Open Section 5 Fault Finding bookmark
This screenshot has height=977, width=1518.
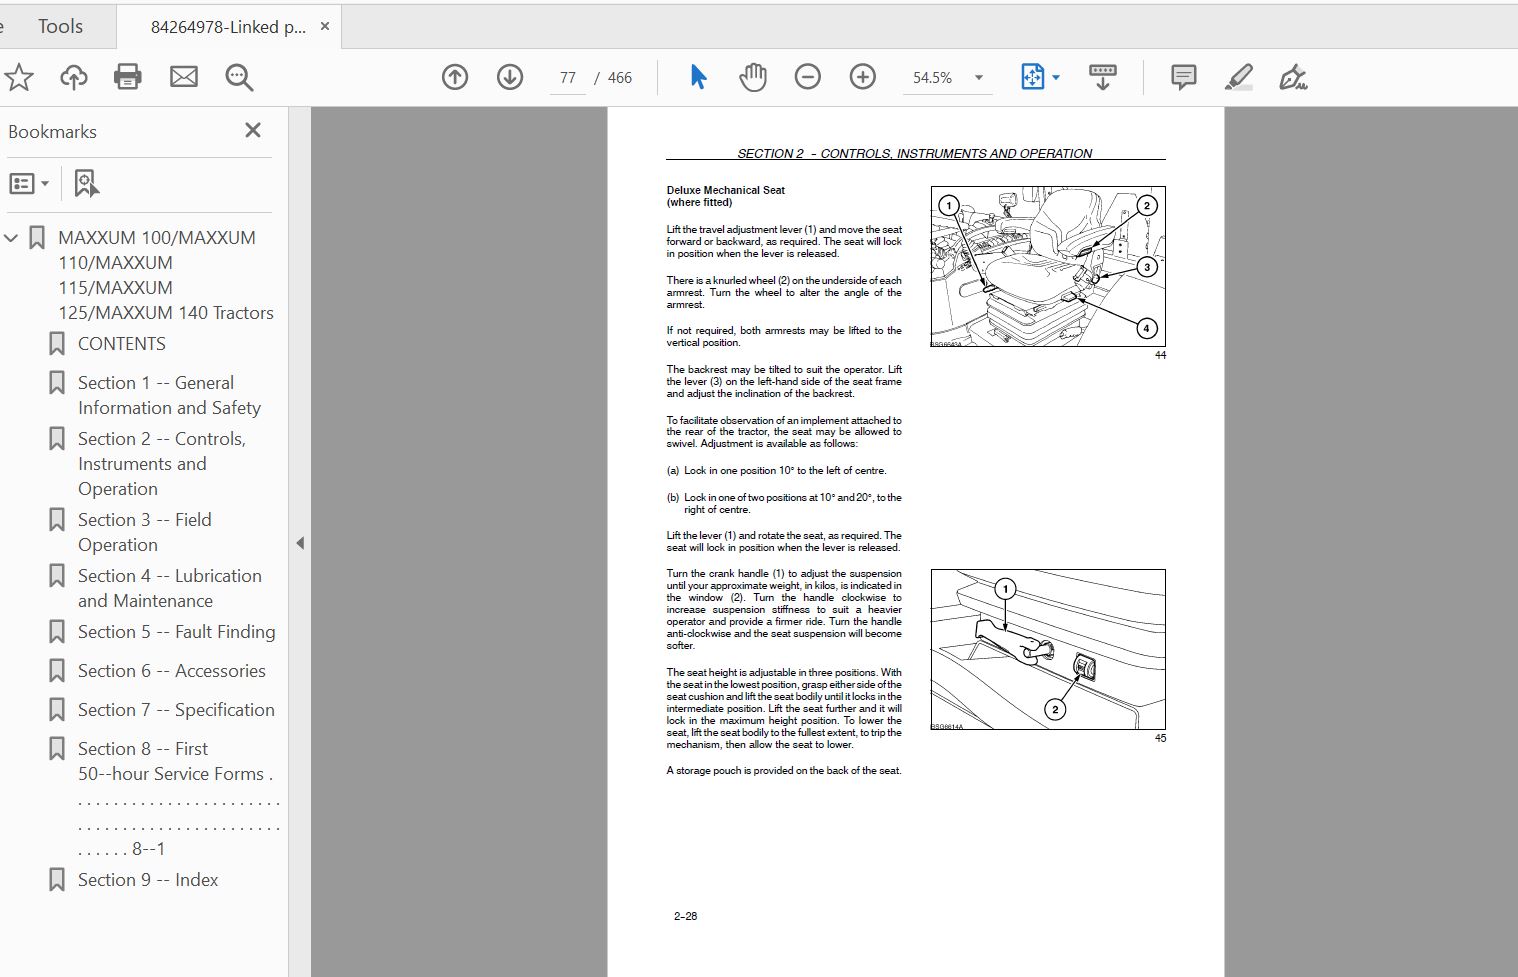tap(177, 632)
